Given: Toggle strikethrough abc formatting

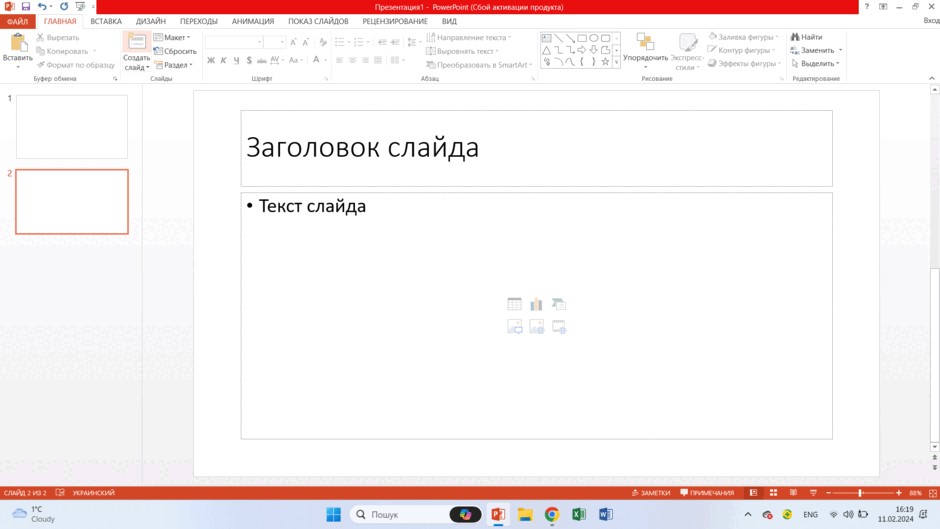Looking at the screenshot, I should click(261, 60).
